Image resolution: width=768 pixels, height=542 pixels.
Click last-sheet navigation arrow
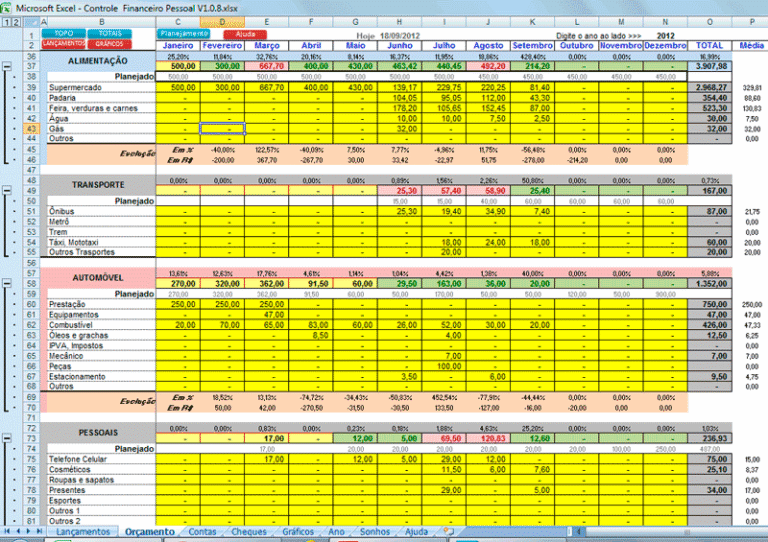(x=39, y=531)
